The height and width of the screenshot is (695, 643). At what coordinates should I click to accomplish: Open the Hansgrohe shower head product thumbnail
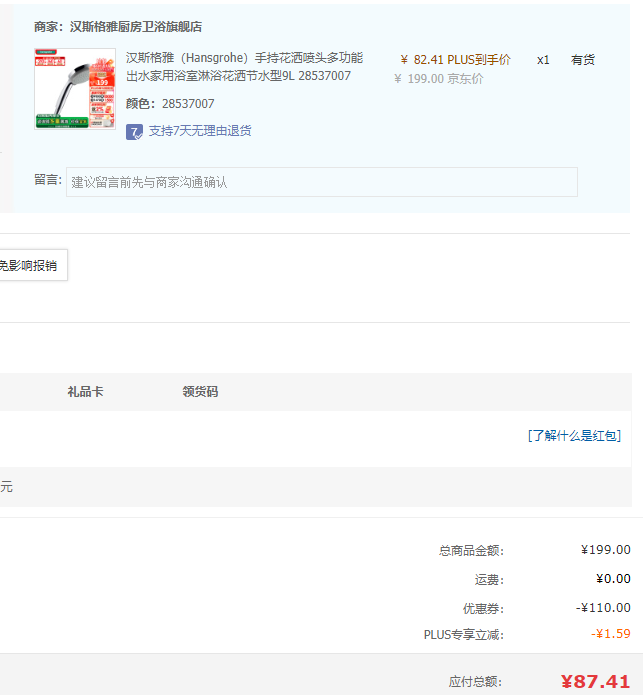[x=75, y=89]
